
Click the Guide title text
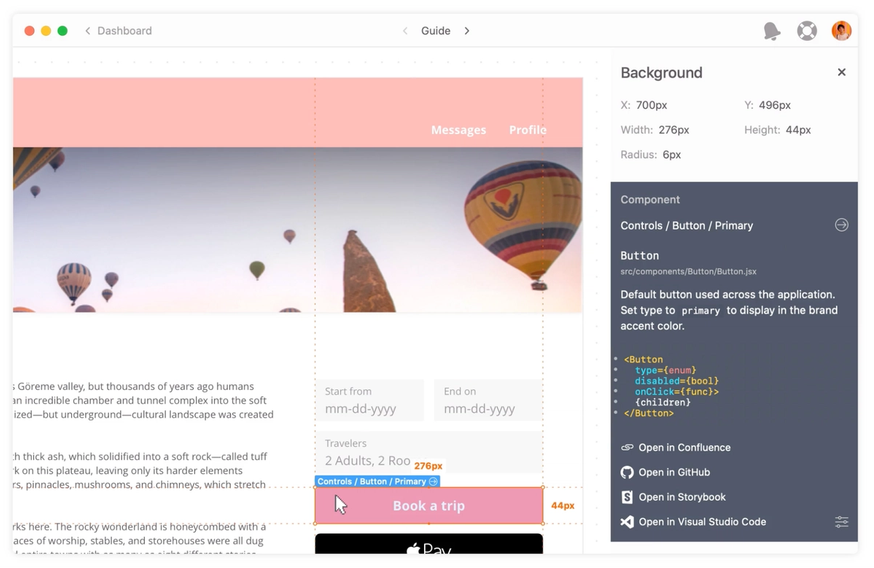435,31
